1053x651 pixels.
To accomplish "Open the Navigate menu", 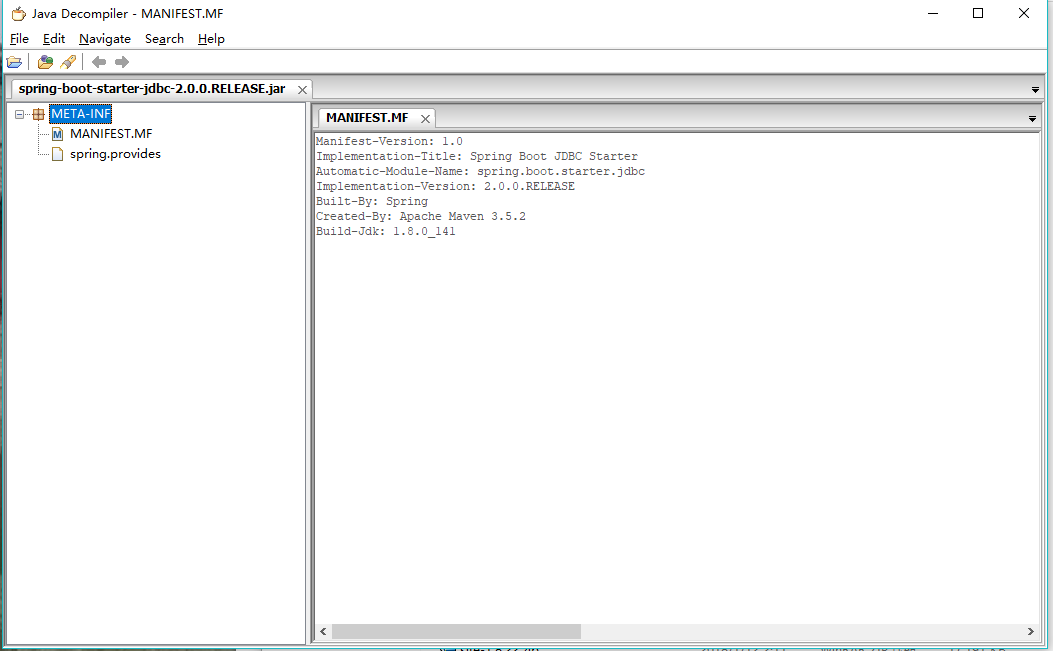I will pyautogui.click(x=105, y=39).
